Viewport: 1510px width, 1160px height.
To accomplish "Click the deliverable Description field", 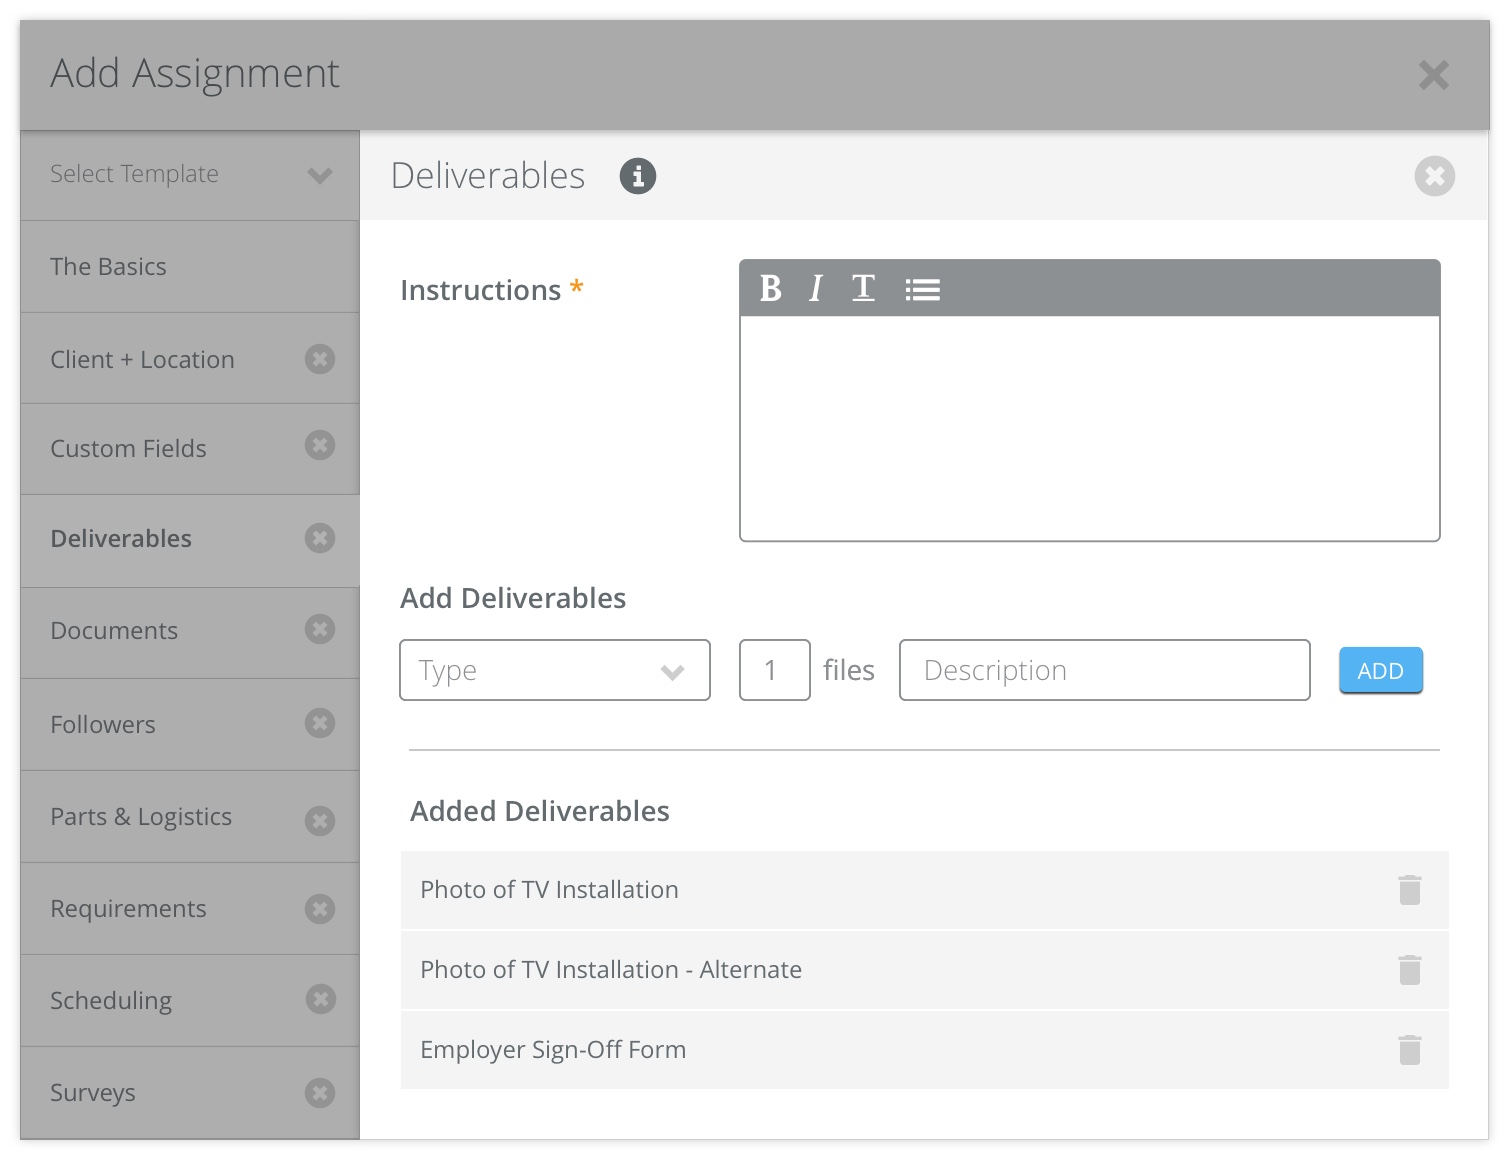I will pos(1104,670).
